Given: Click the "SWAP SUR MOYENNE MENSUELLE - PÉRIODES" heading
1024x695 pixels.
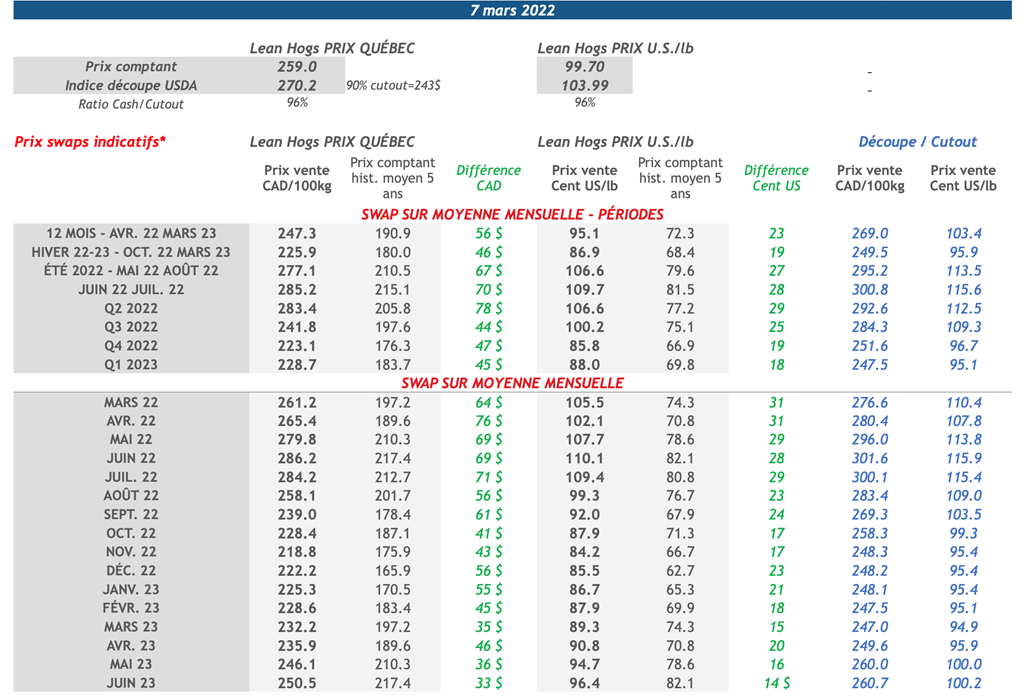Looking at the screenshot, I should pyautogui.click(x=511, y=215).
